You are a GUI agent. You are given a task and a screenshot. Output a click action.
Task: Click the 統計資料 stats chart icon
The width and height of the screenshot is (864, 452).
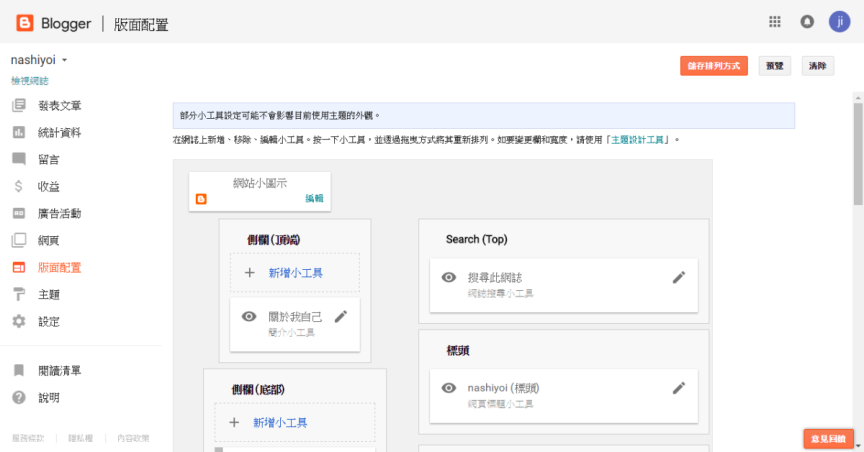19,132
